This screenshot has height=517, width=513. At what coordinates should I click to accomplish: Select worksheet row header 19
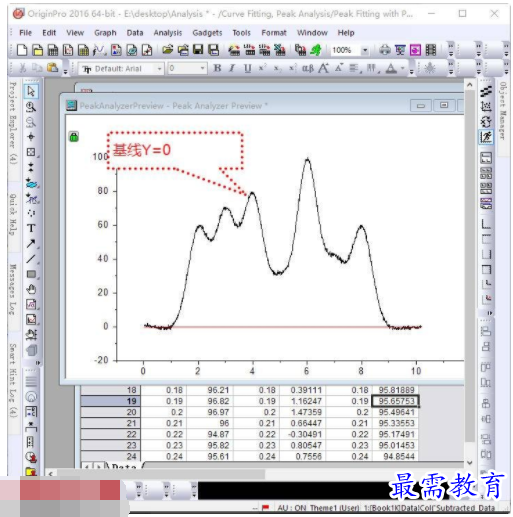click(x=111, y=401)
